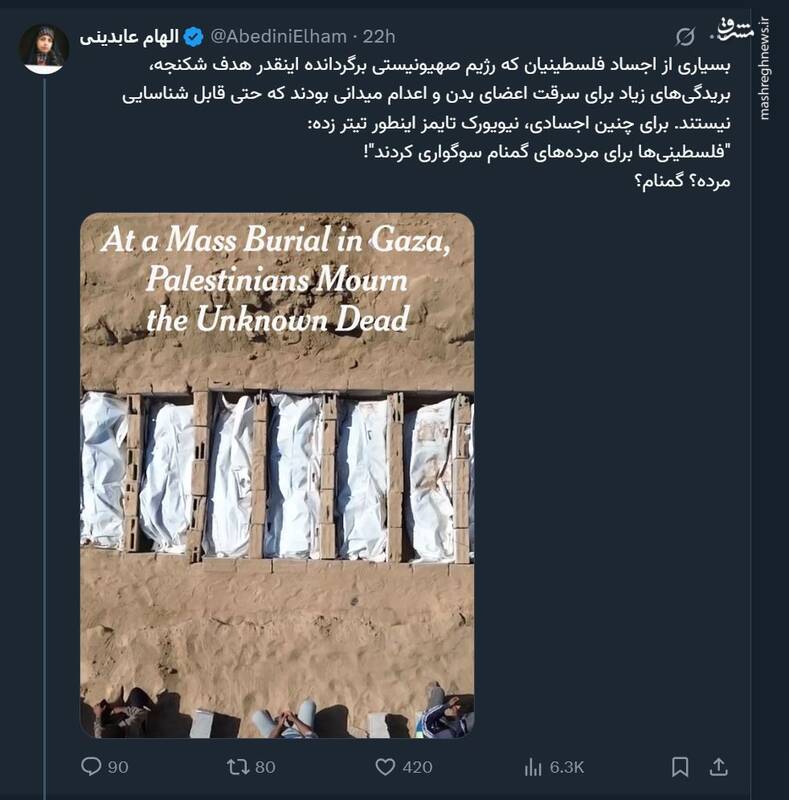Click the 90 replies count

coord(118,767)
